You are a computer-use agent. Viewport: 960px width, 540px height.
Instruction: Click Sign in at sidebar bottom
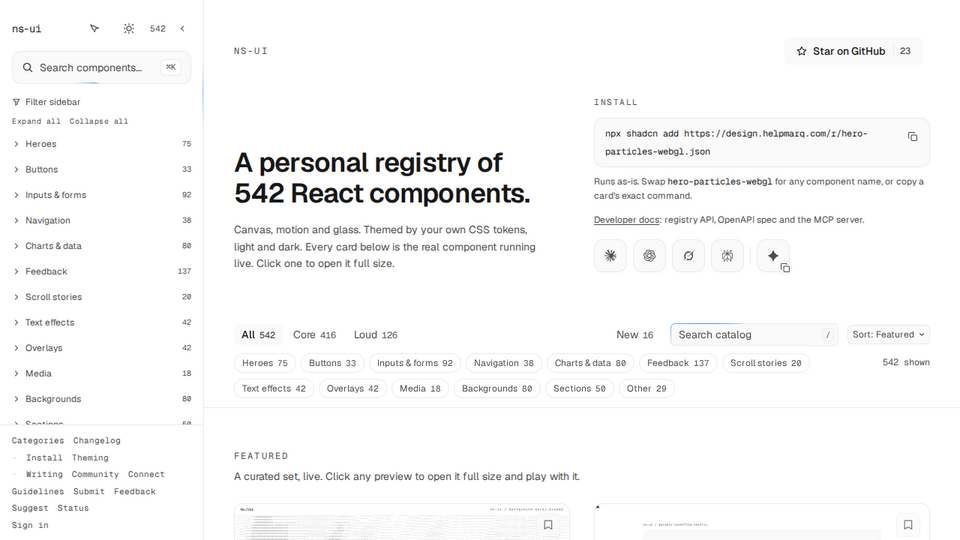[30, 525]
